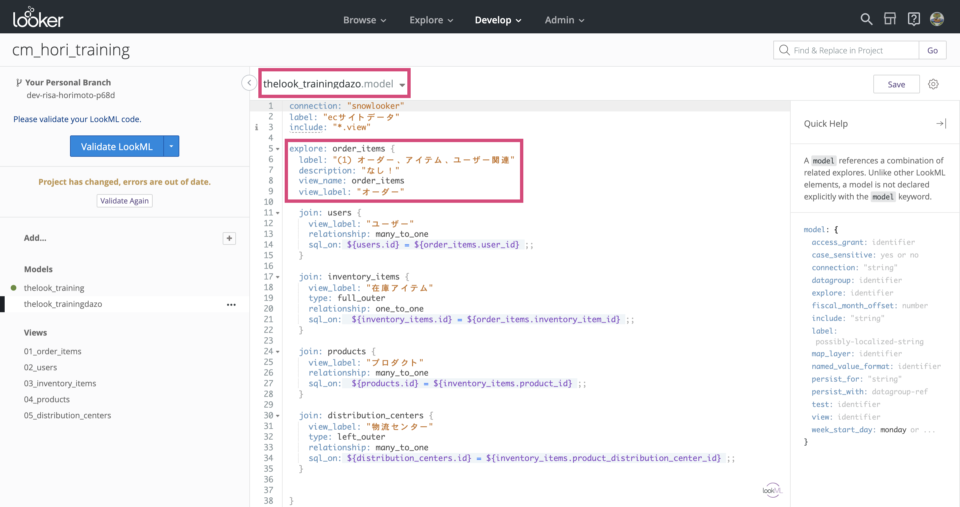
Task: Open the help question mark icon
Action: click(913, 19)
